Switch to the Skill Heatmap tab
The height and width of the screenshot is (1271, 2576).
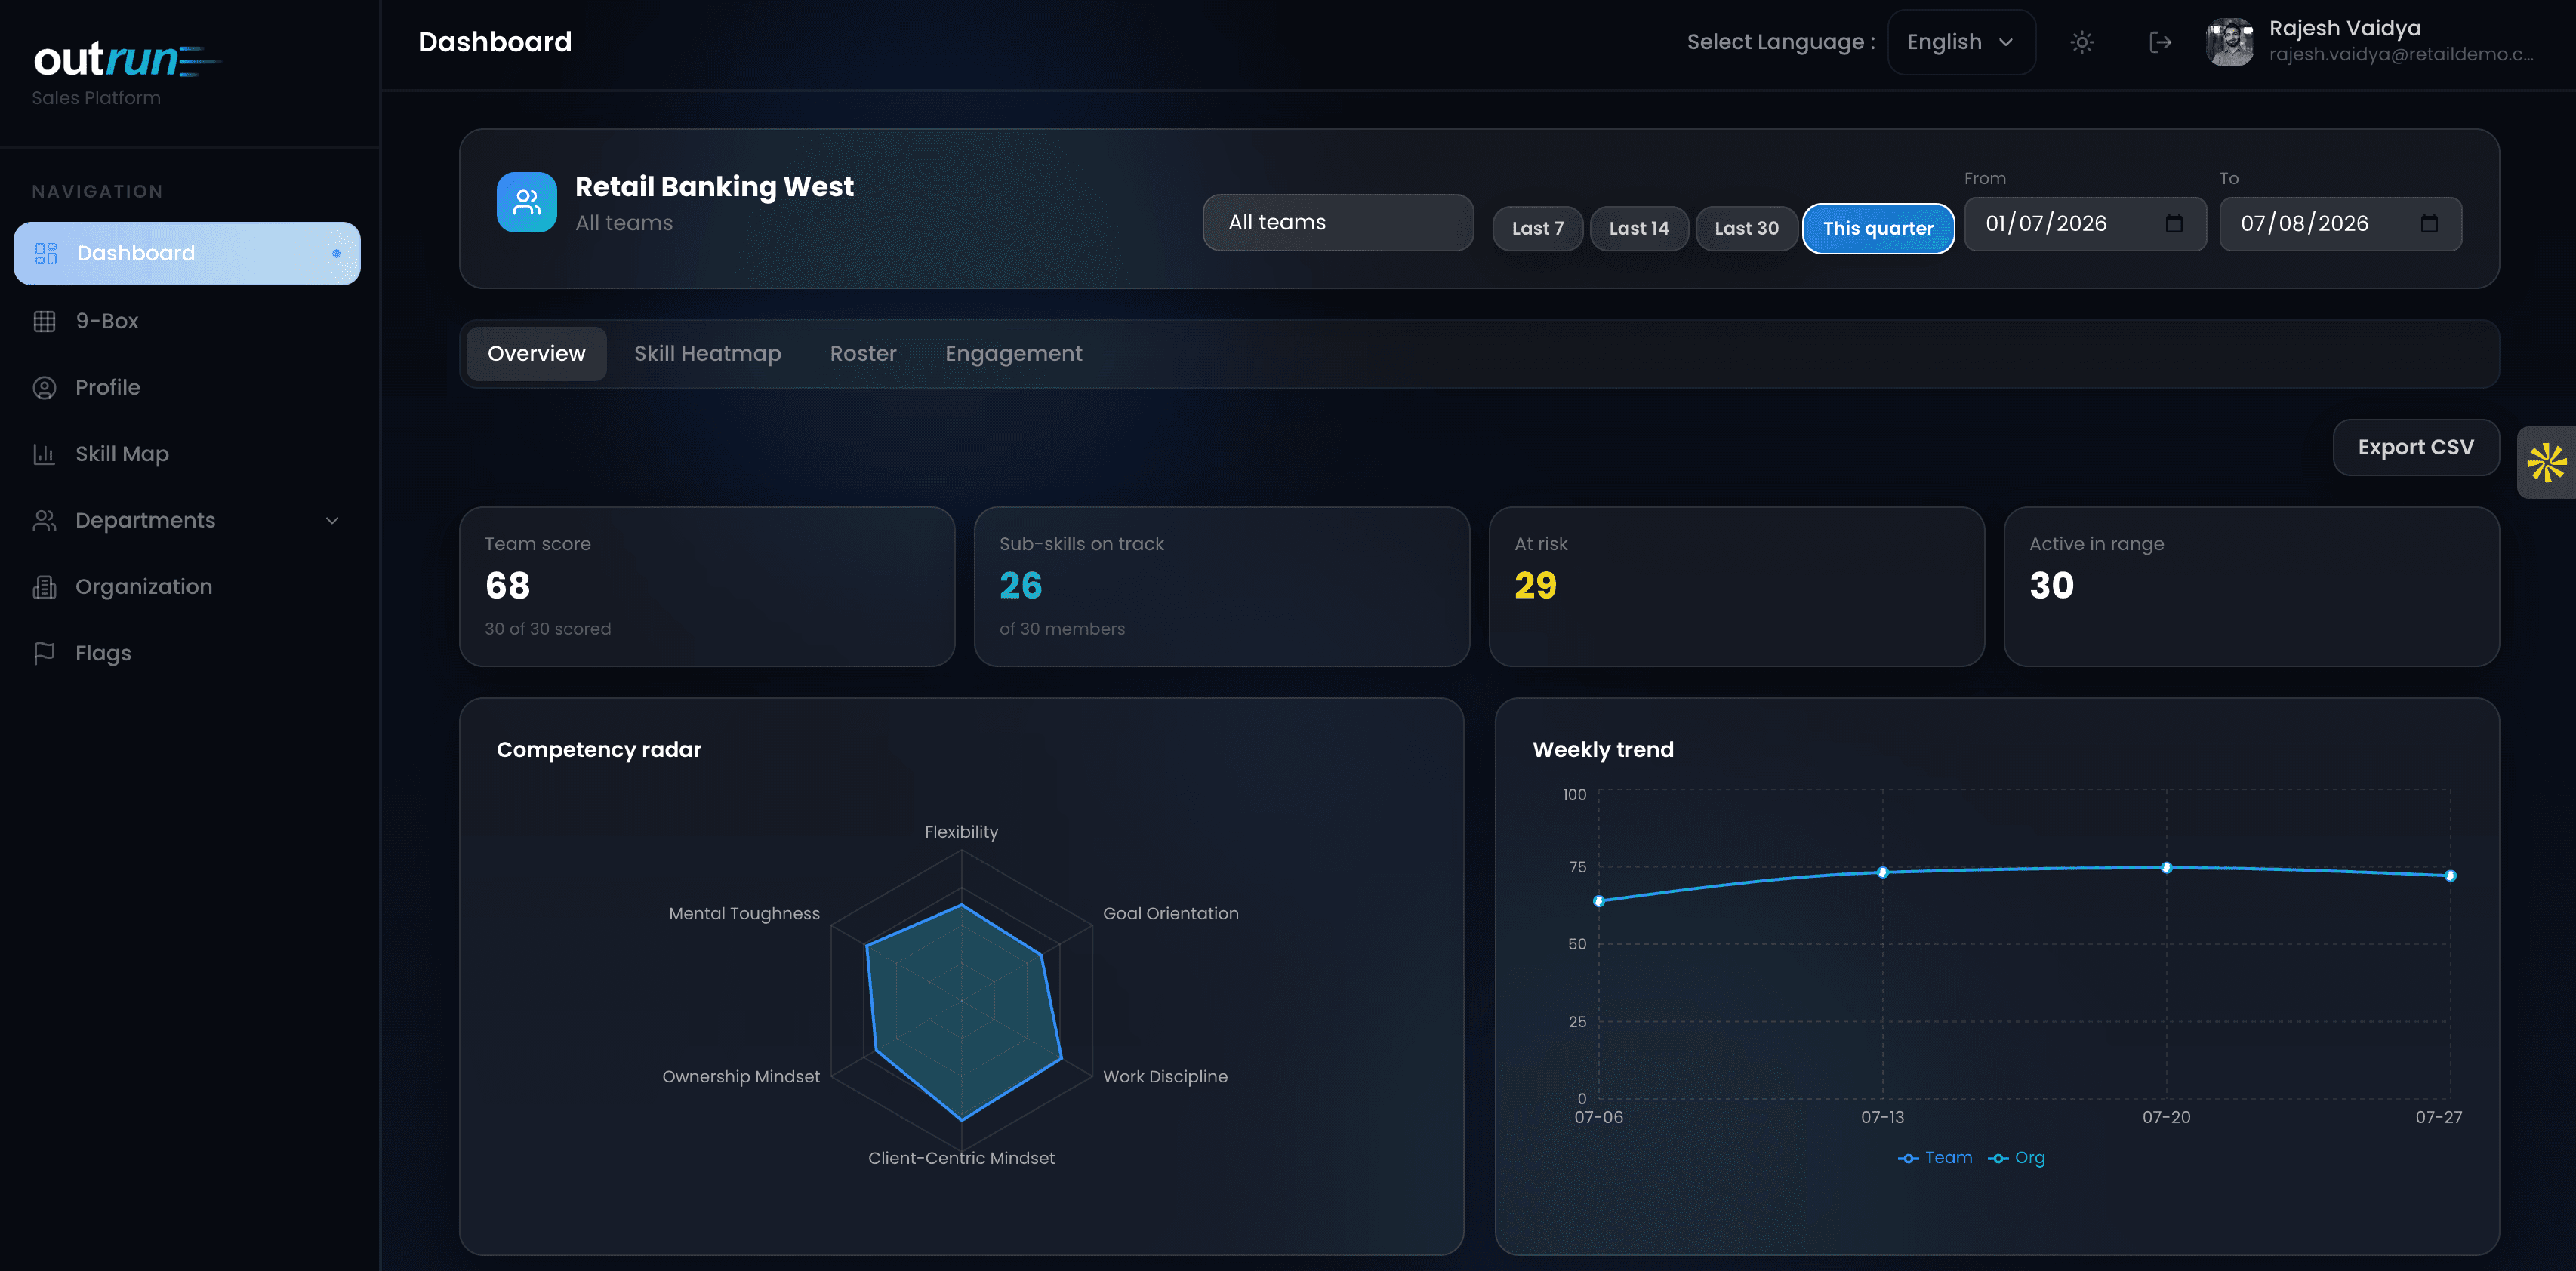pos(707,354)
